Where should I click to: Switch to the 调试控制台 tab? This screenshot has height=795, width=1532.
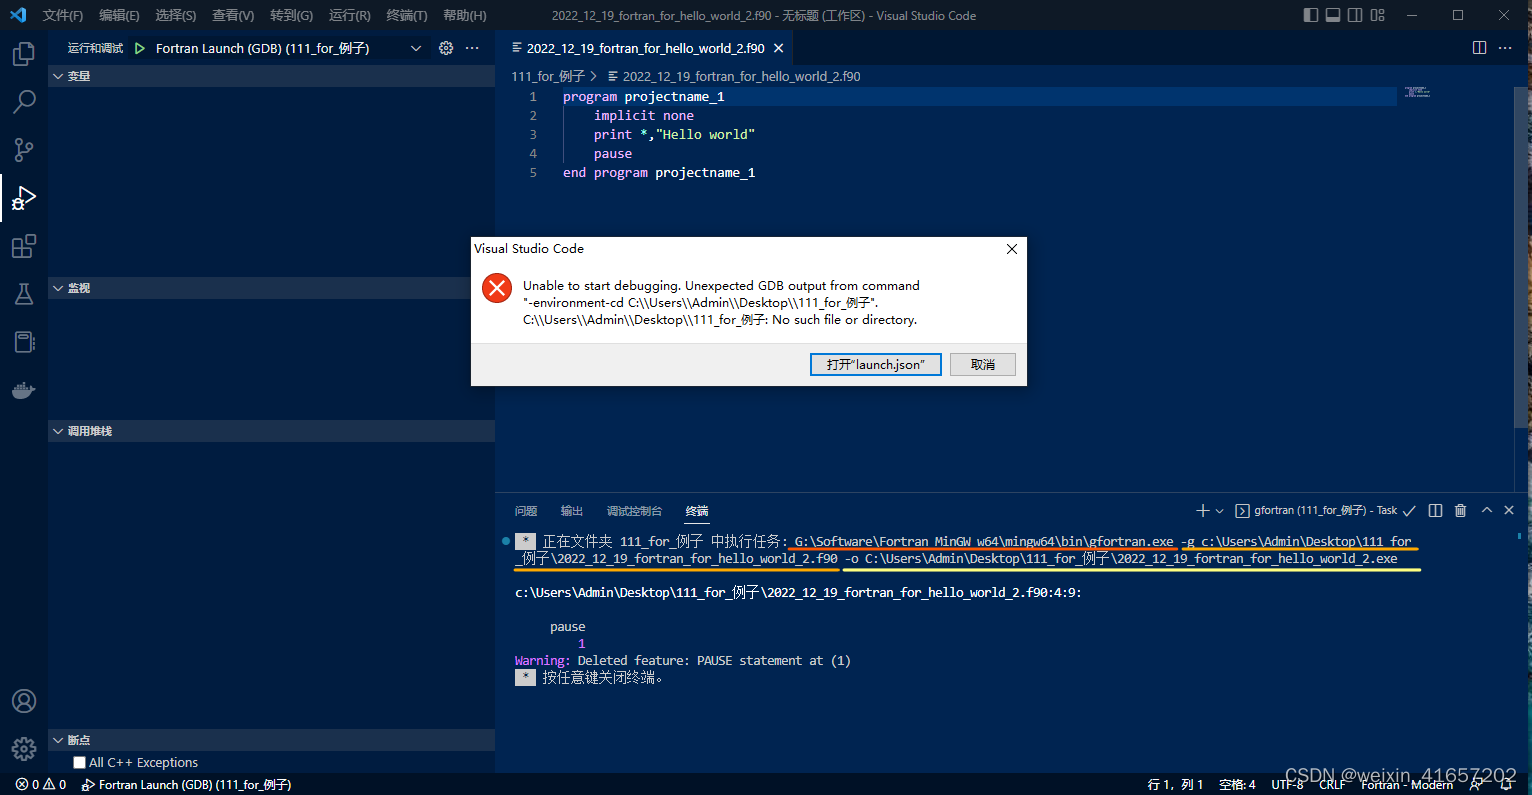634,511
